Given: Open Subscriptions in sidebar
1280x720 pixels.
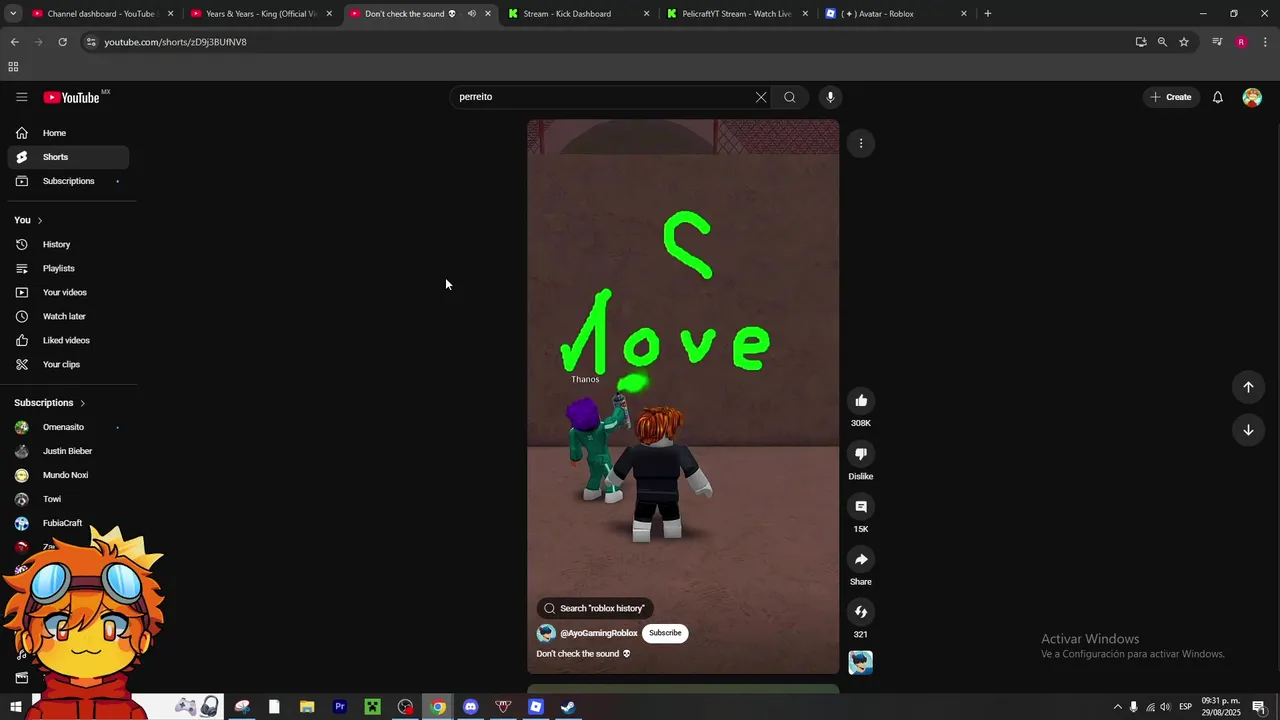Looking at the screenshot, I should (x=68, y=181).
